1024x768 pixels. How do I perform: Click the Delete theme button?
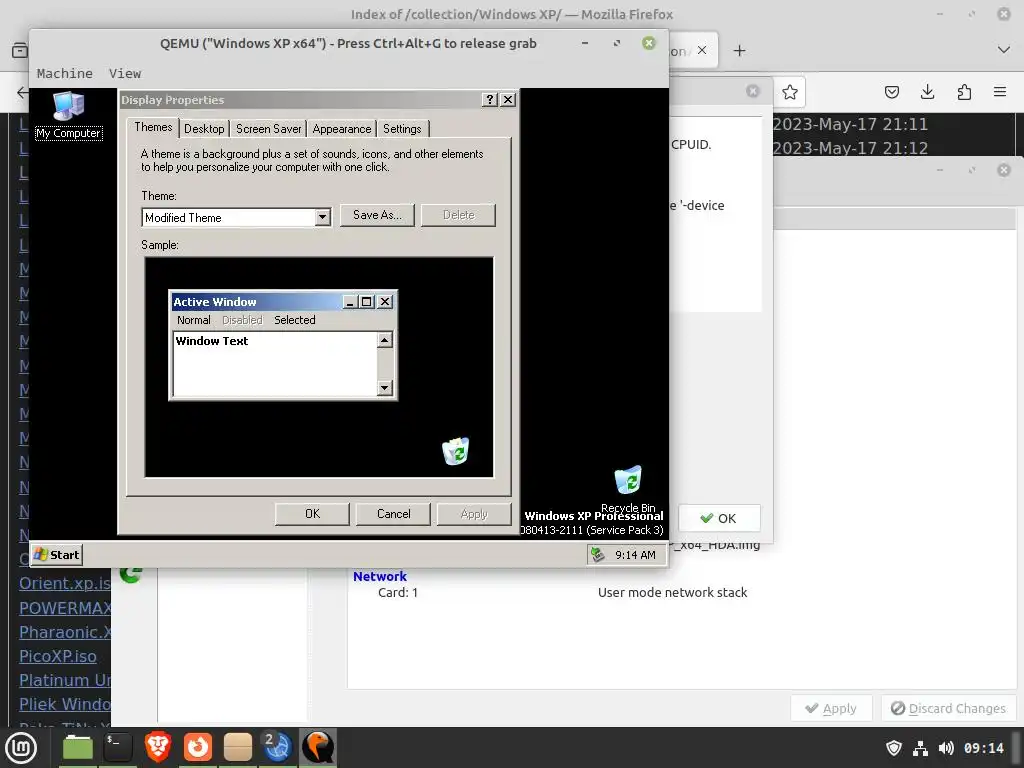[x=458, y=215]
